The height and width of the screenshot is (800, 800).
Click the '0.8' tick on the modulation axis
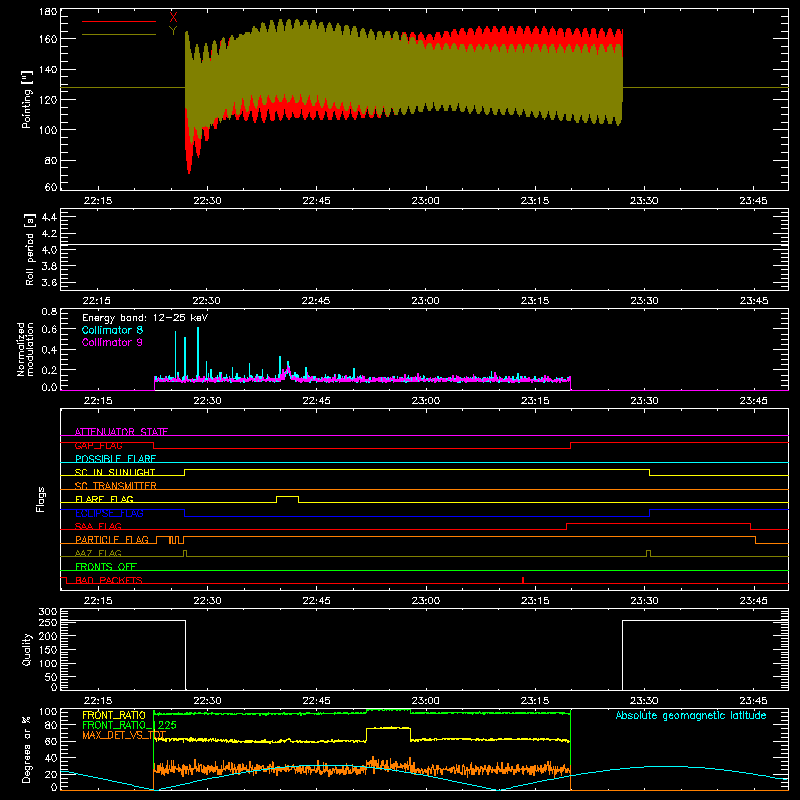point(49,311)
